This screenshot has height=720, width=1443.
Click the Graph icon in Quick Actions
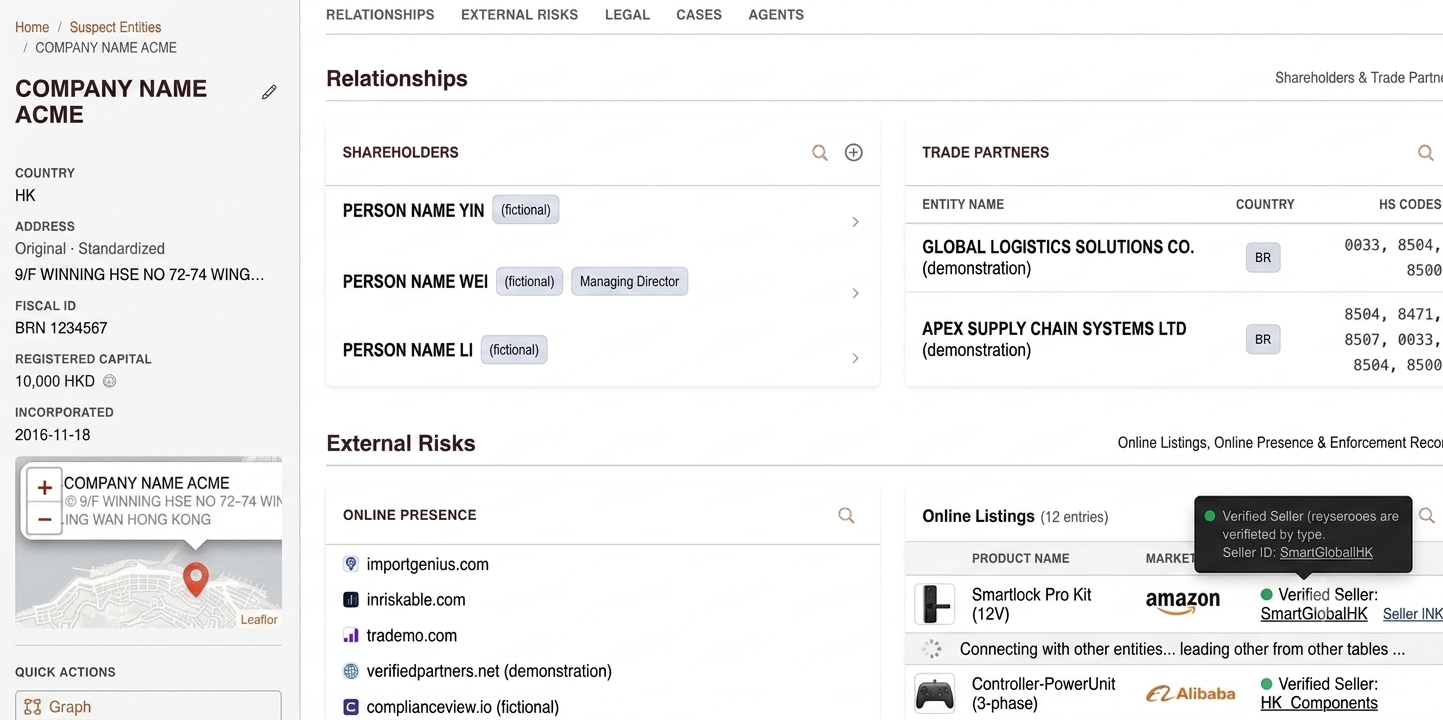(33, 707)
